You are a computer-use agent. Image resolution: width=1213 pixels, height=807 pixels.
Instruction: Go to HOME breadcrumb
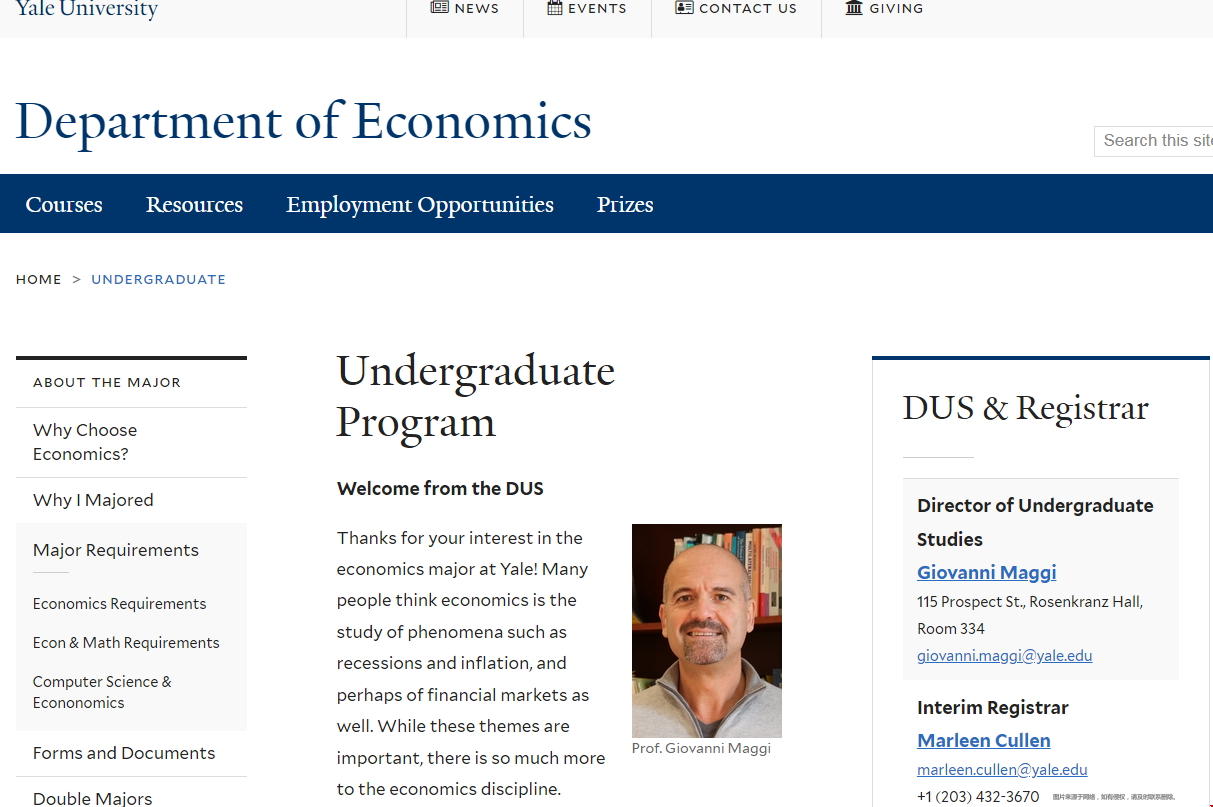pyautogui.click(x=39, y=279)
